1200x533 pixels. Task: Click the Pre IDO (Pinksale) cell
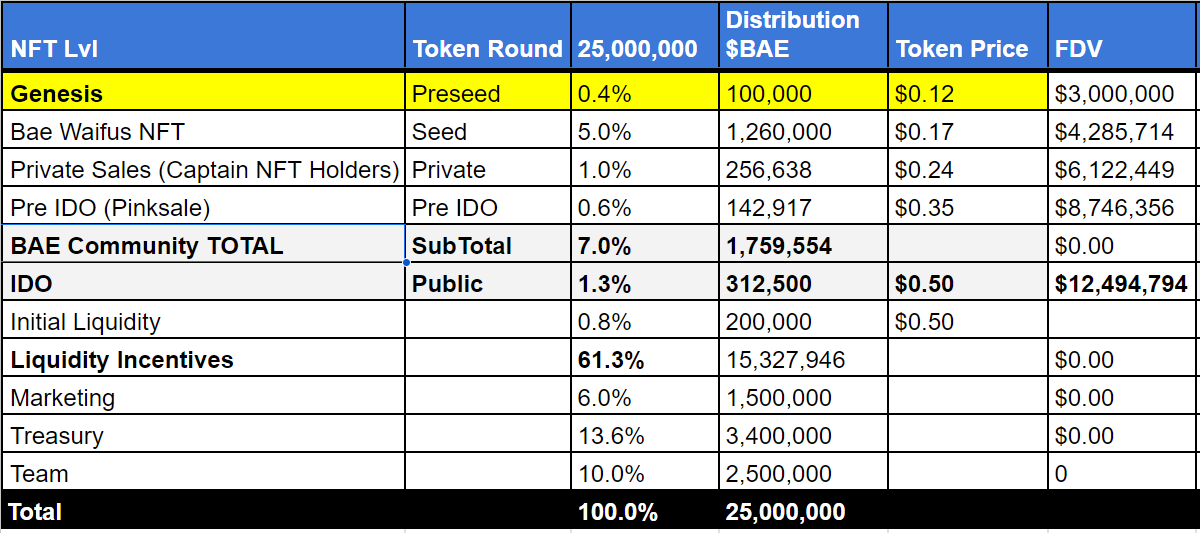203,207
